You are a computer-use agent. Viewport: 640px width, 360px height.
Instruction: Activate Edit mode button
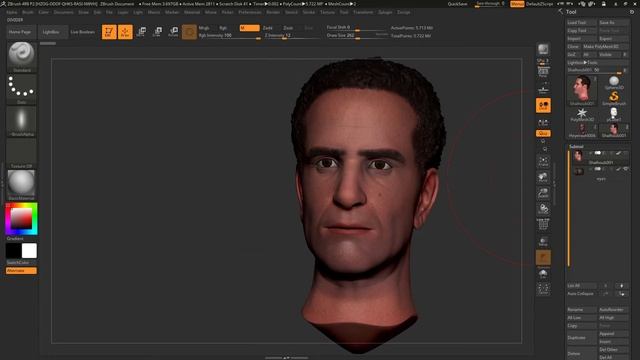(x=109, y=32)
